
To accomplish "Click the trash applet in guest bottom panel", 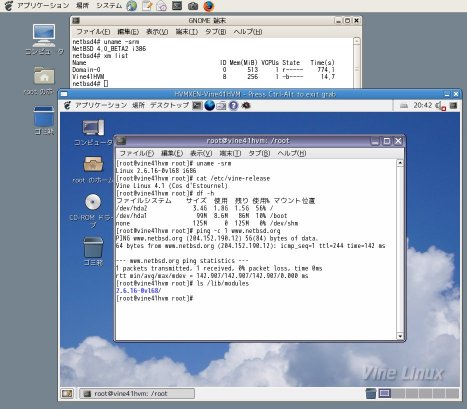I will [371, 393].
